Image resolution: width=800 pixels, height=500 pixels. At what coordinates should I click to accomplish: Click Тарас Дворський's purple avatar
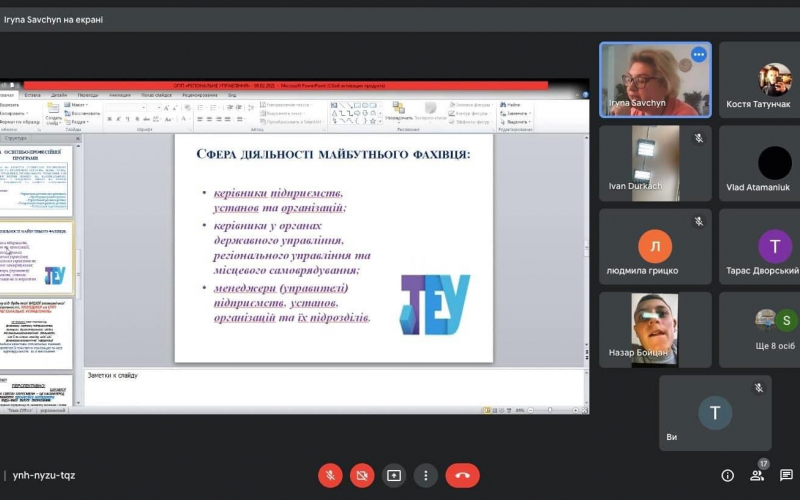click(x=774, y=246)
